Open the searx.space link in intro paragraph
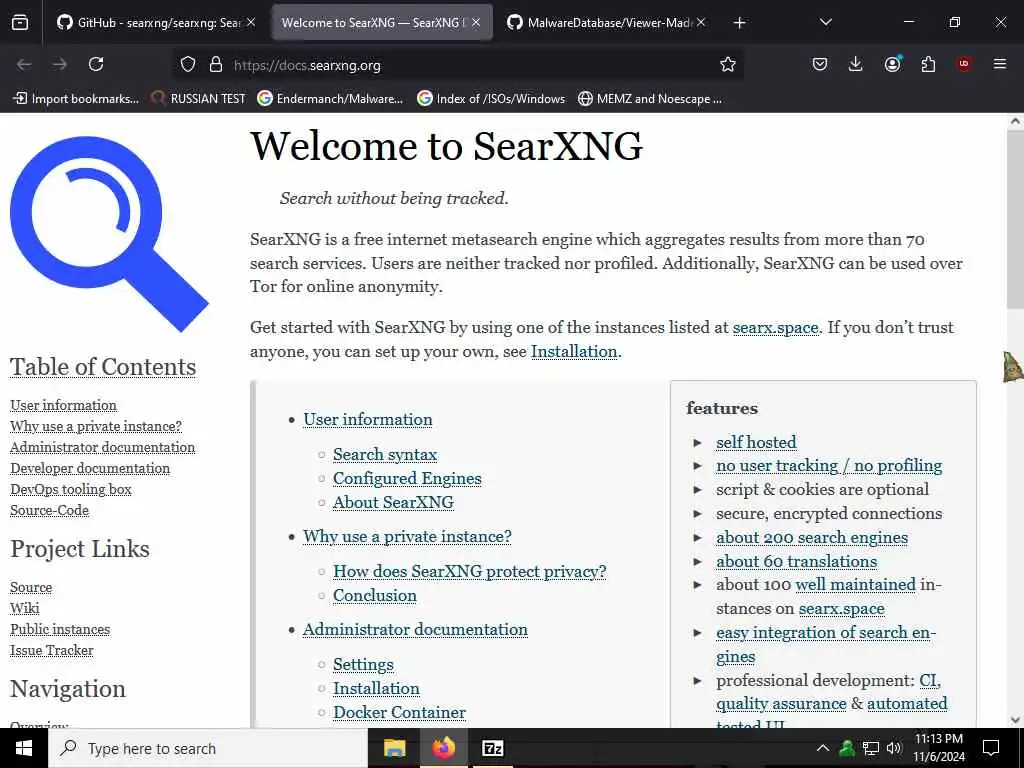The width and height of the screenshot is (1024, 768). click(775, 327)
